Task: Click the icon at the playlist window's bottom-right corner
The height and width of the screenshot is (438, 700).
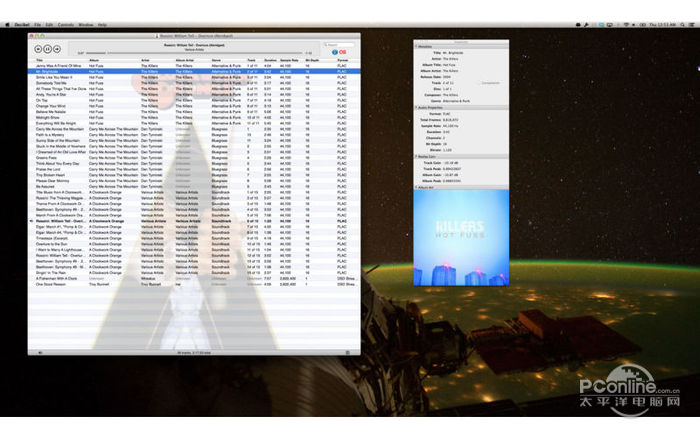Action: [348, 353]
